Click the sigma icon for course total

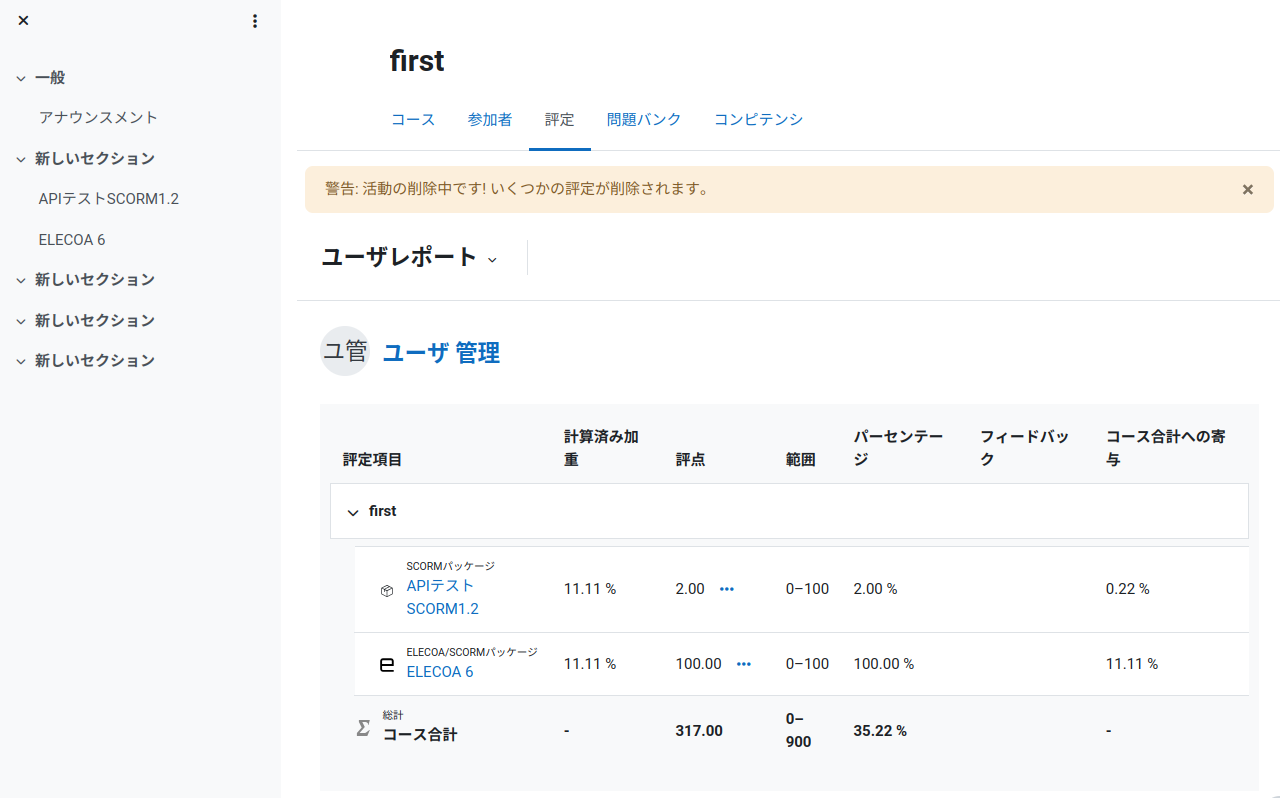(363, 728)
